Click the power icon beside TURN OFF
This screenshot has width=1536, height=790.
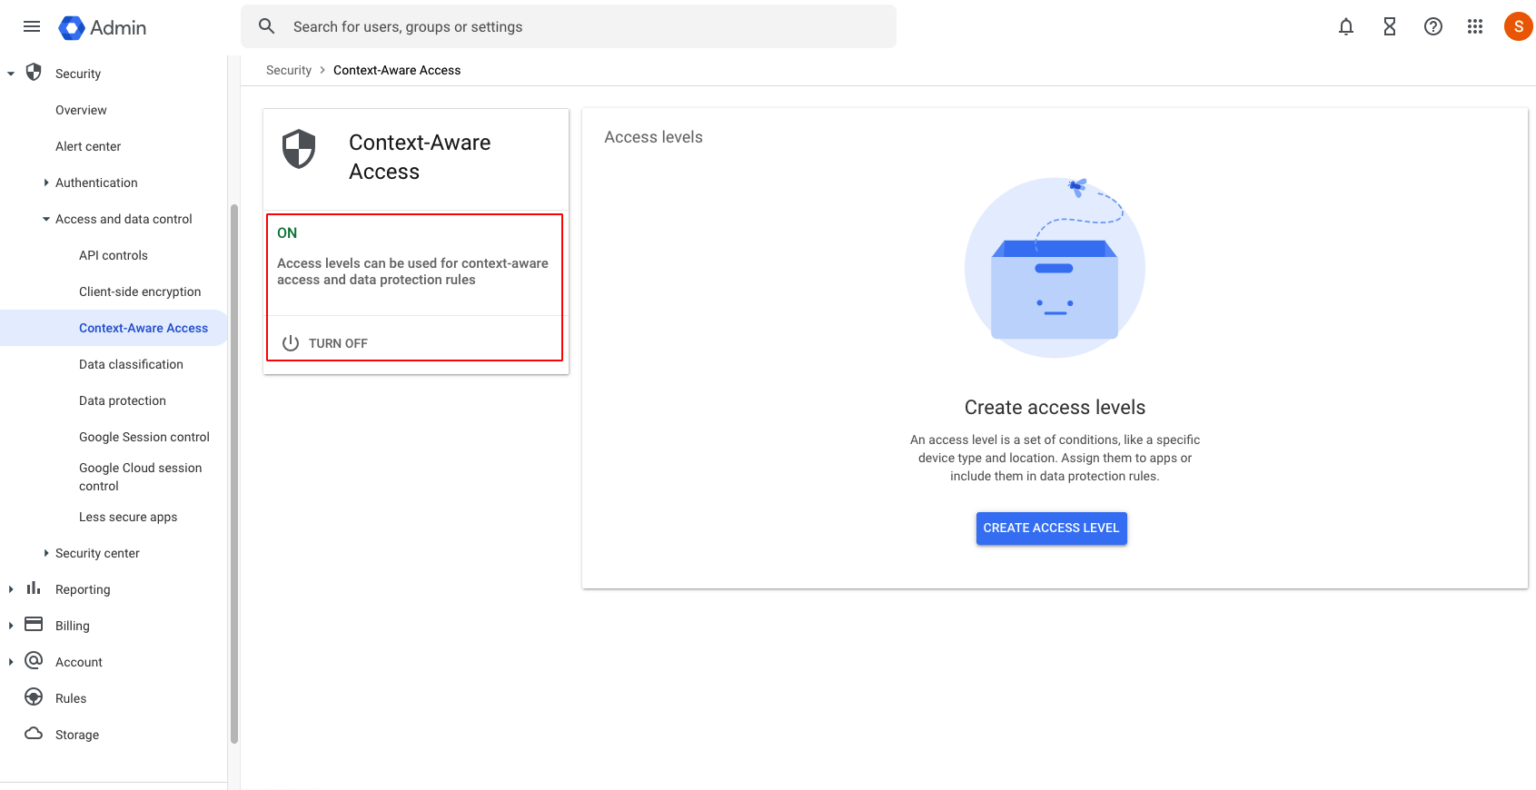(290, 343)
